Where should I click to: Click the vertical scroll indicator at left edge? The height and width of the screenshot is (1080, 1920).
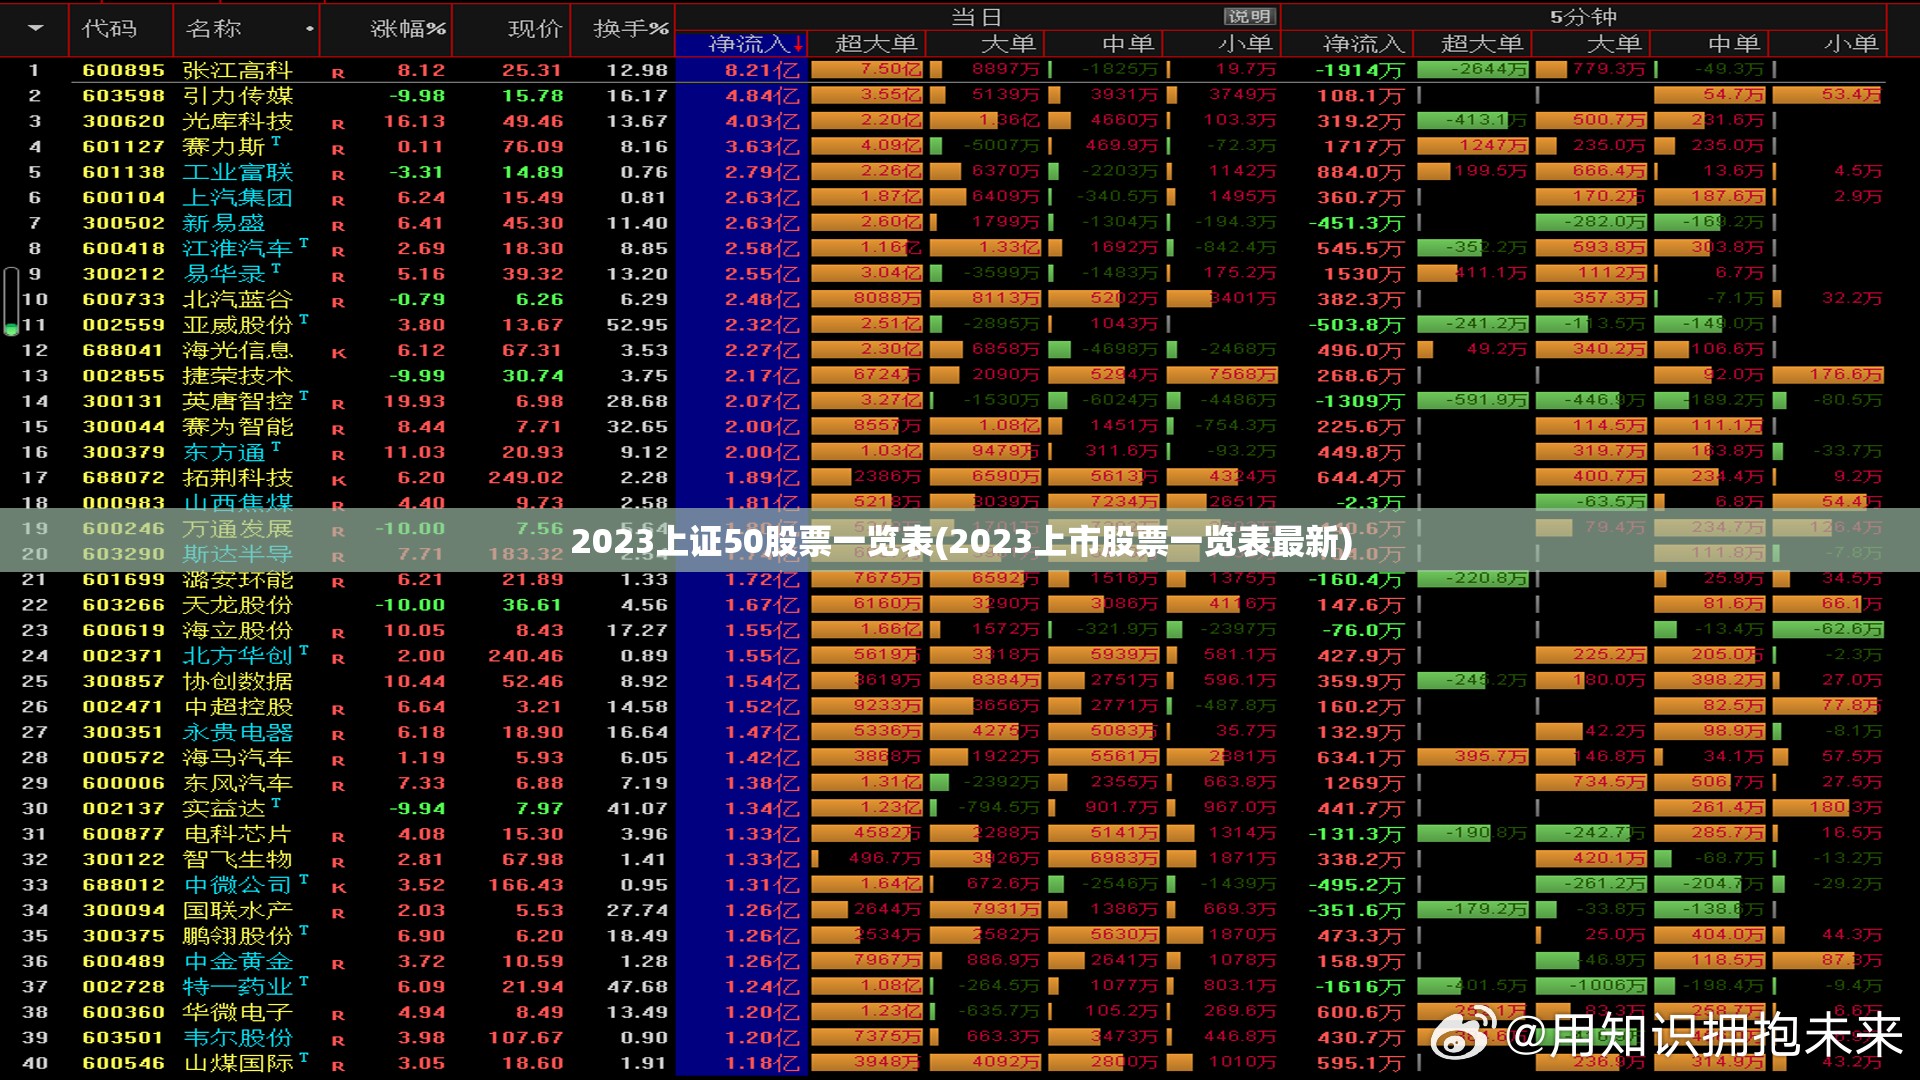11,301
